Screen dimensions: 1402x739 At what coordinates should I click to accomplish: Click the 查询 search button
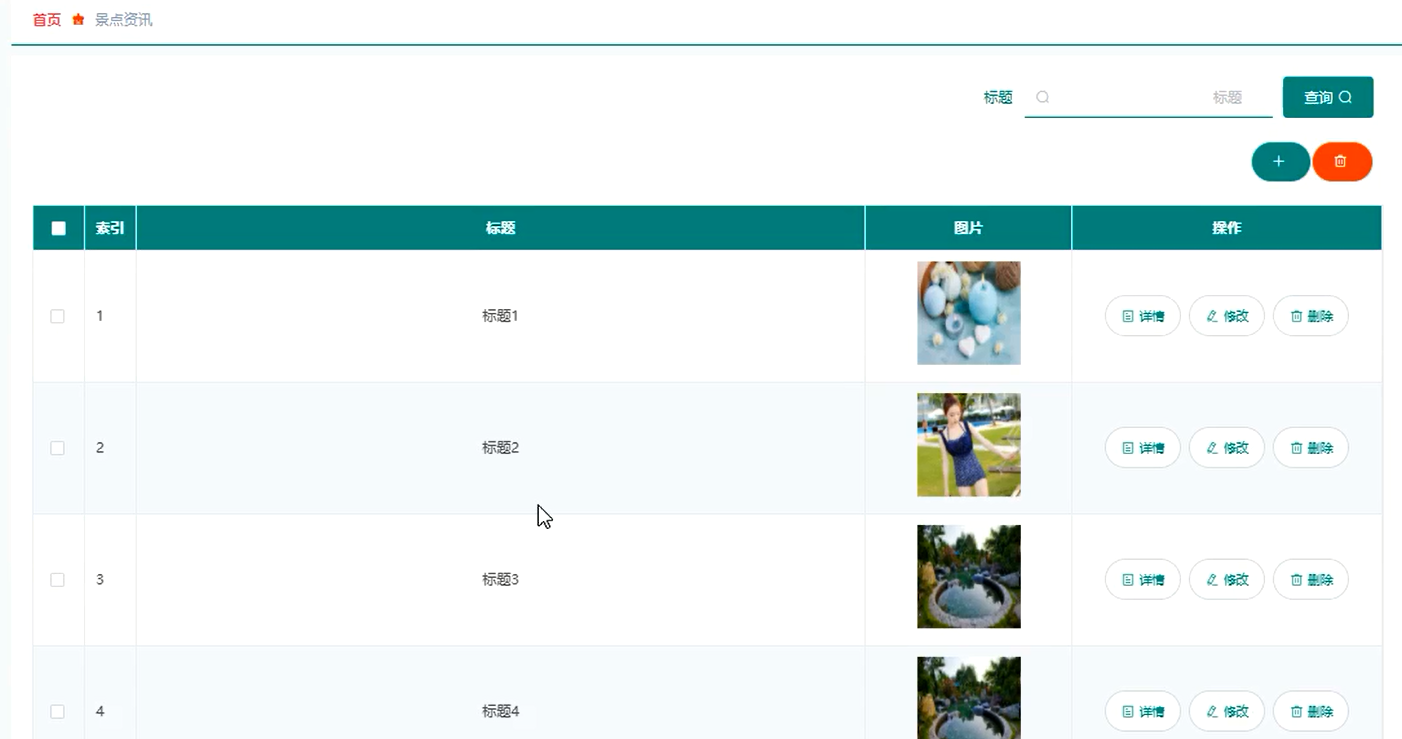[1328, 97]
